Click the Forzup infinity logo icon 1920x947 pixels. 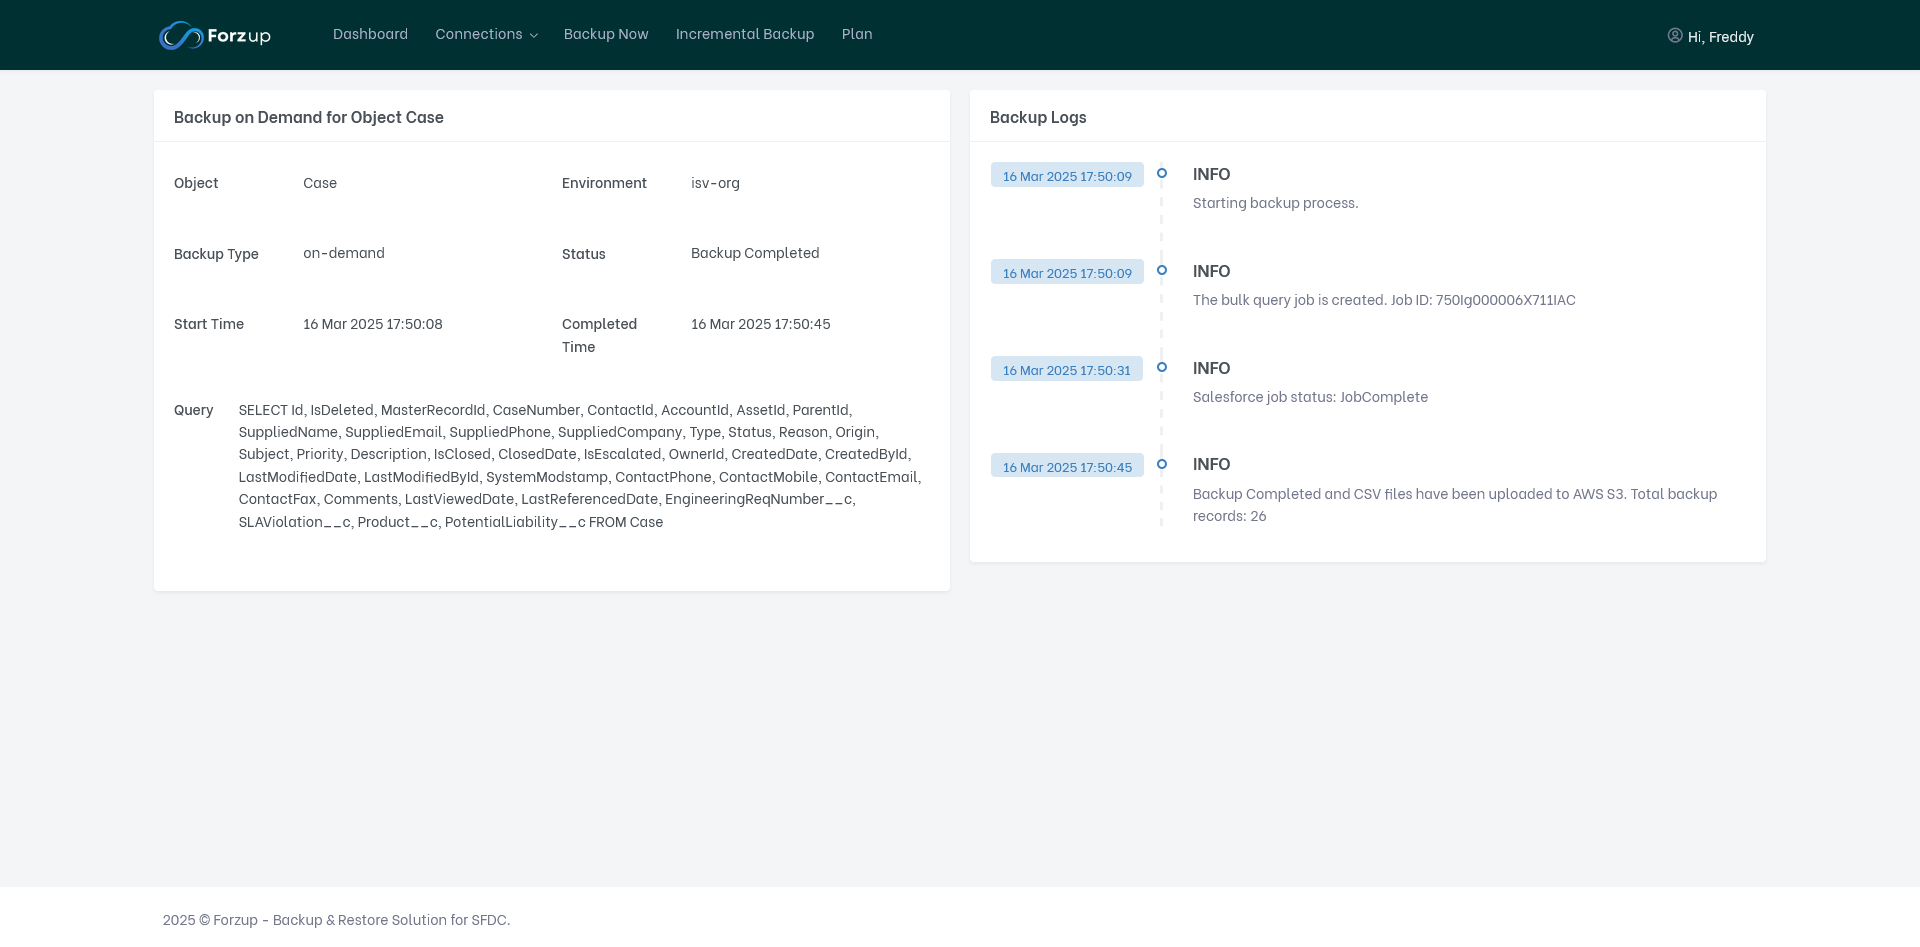181,36
